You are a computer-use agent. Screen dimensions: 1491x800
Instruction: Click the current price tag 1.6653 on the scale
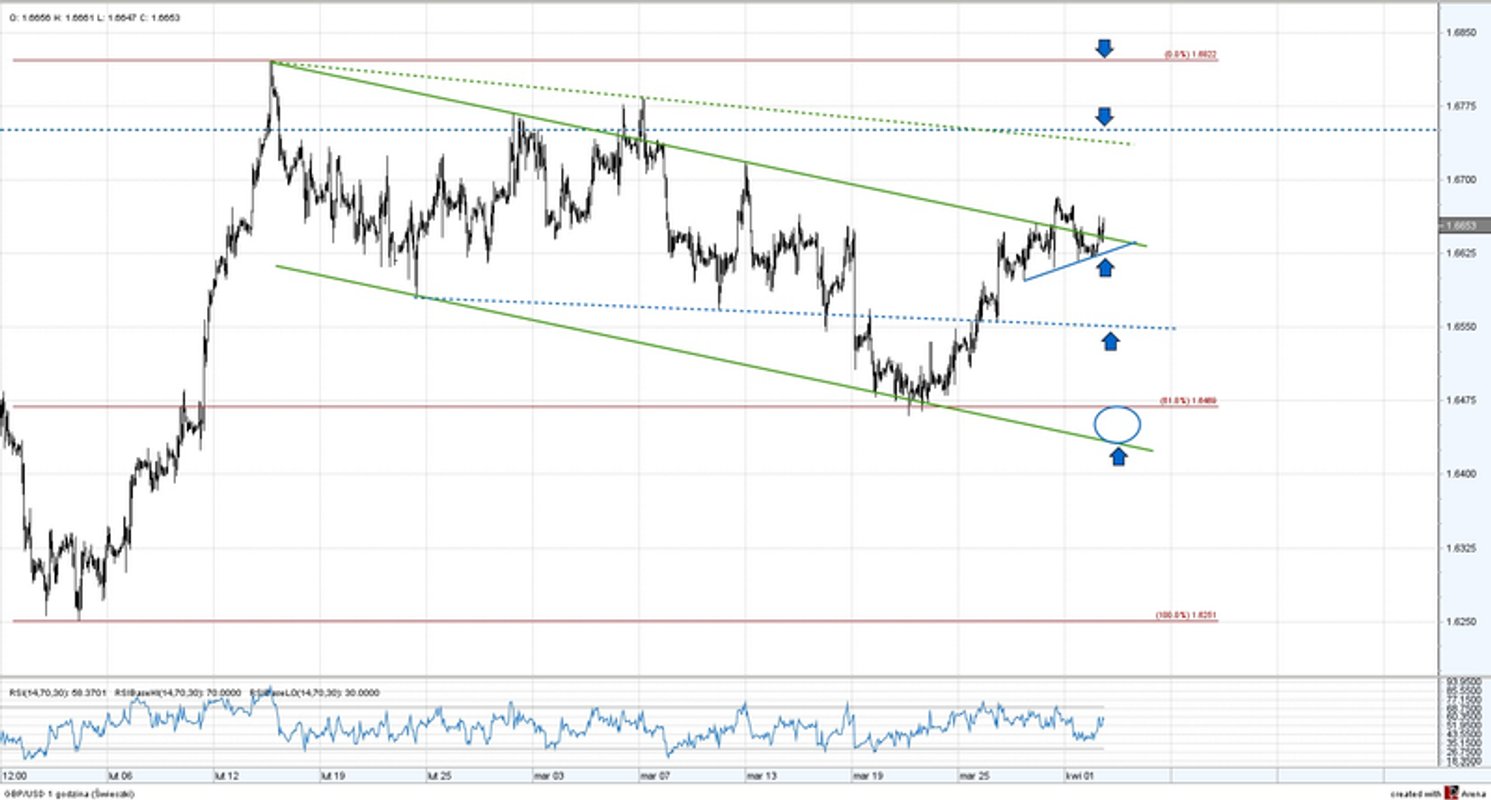(1460, 227)
